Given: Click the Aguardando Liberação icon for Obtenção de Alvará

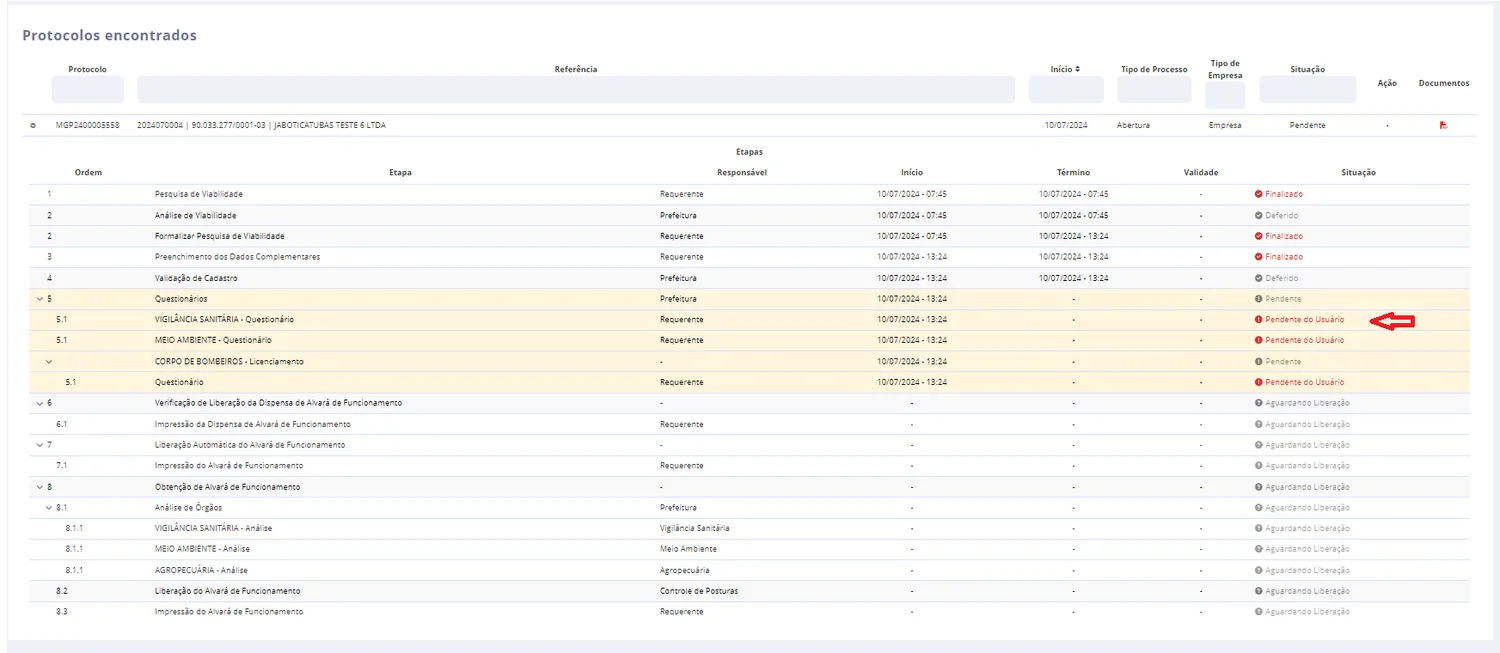Looking at the screenshot, I should (x=1259, y=487).
